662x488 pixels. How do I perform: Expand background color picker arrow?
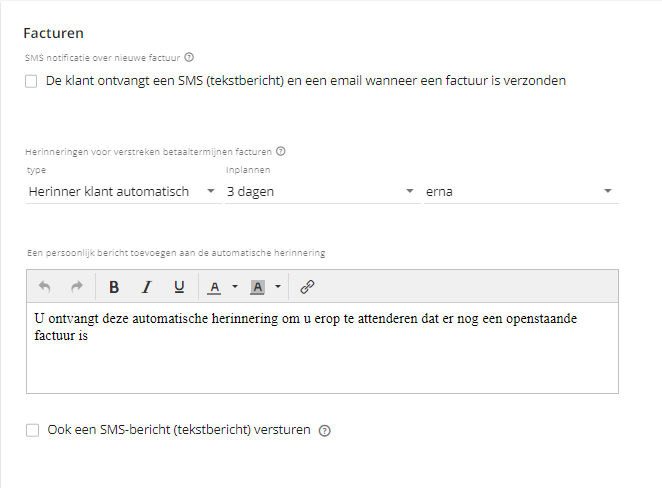coord(278,287)
